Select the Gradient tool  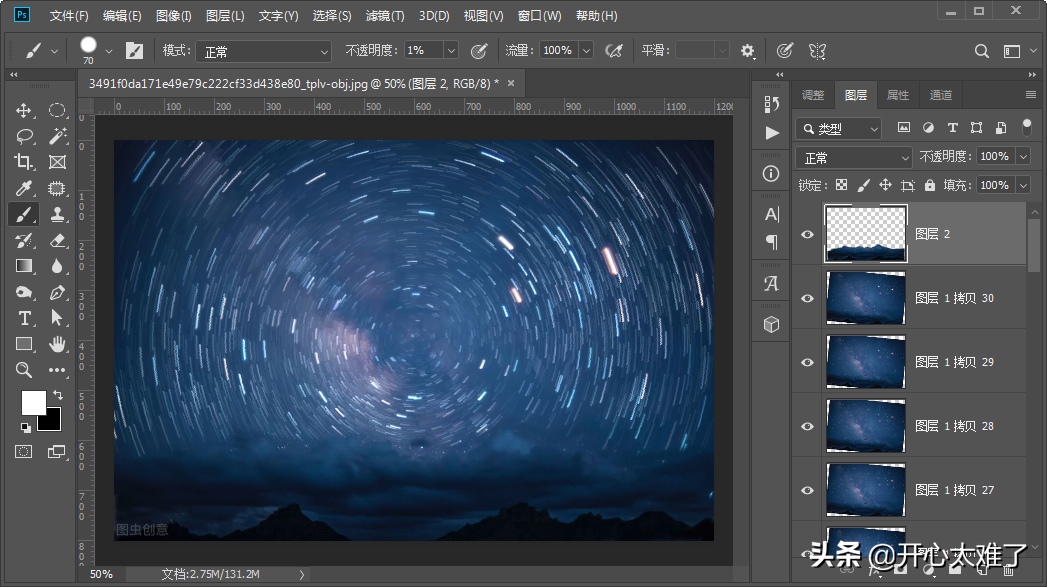pyautogui.click(x=24, y=266)
